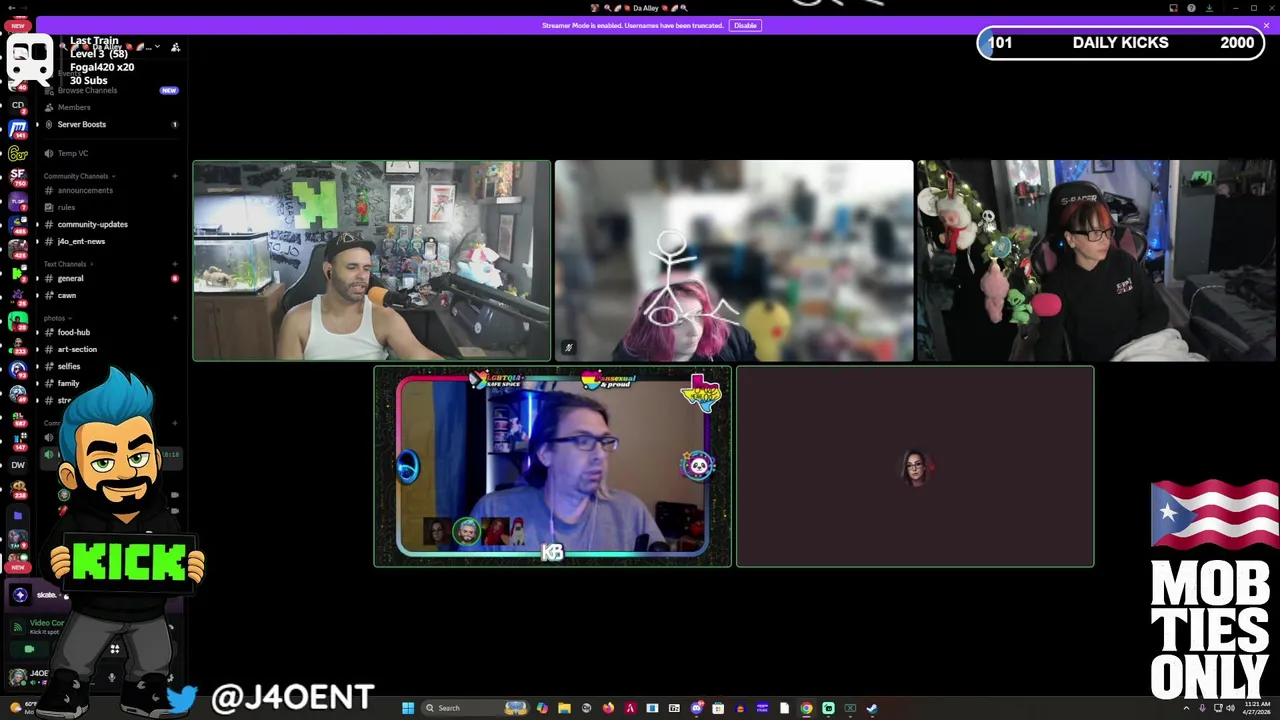
Task: Open the food-hub channel
Action: pyautogui.click(x=110, y=332)
